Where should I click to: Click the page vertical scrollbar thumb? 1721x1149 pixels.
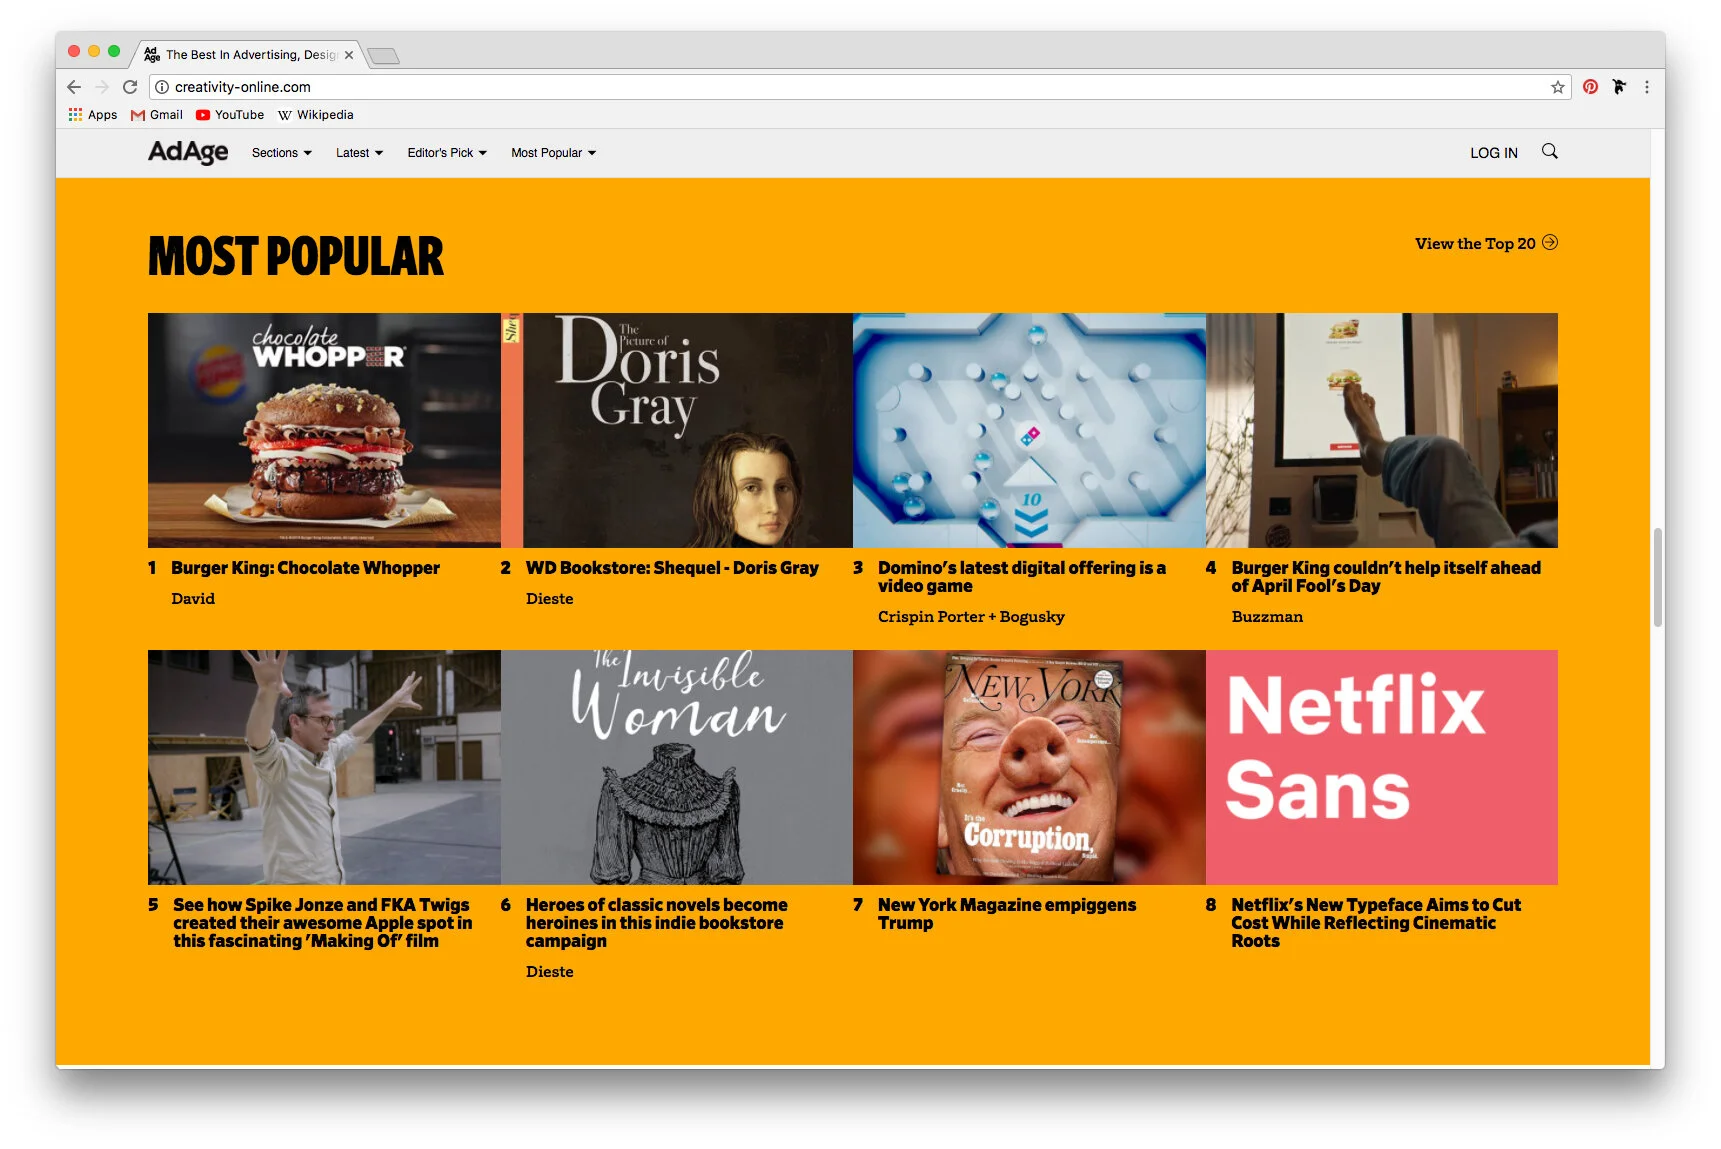coord(1658,577)
